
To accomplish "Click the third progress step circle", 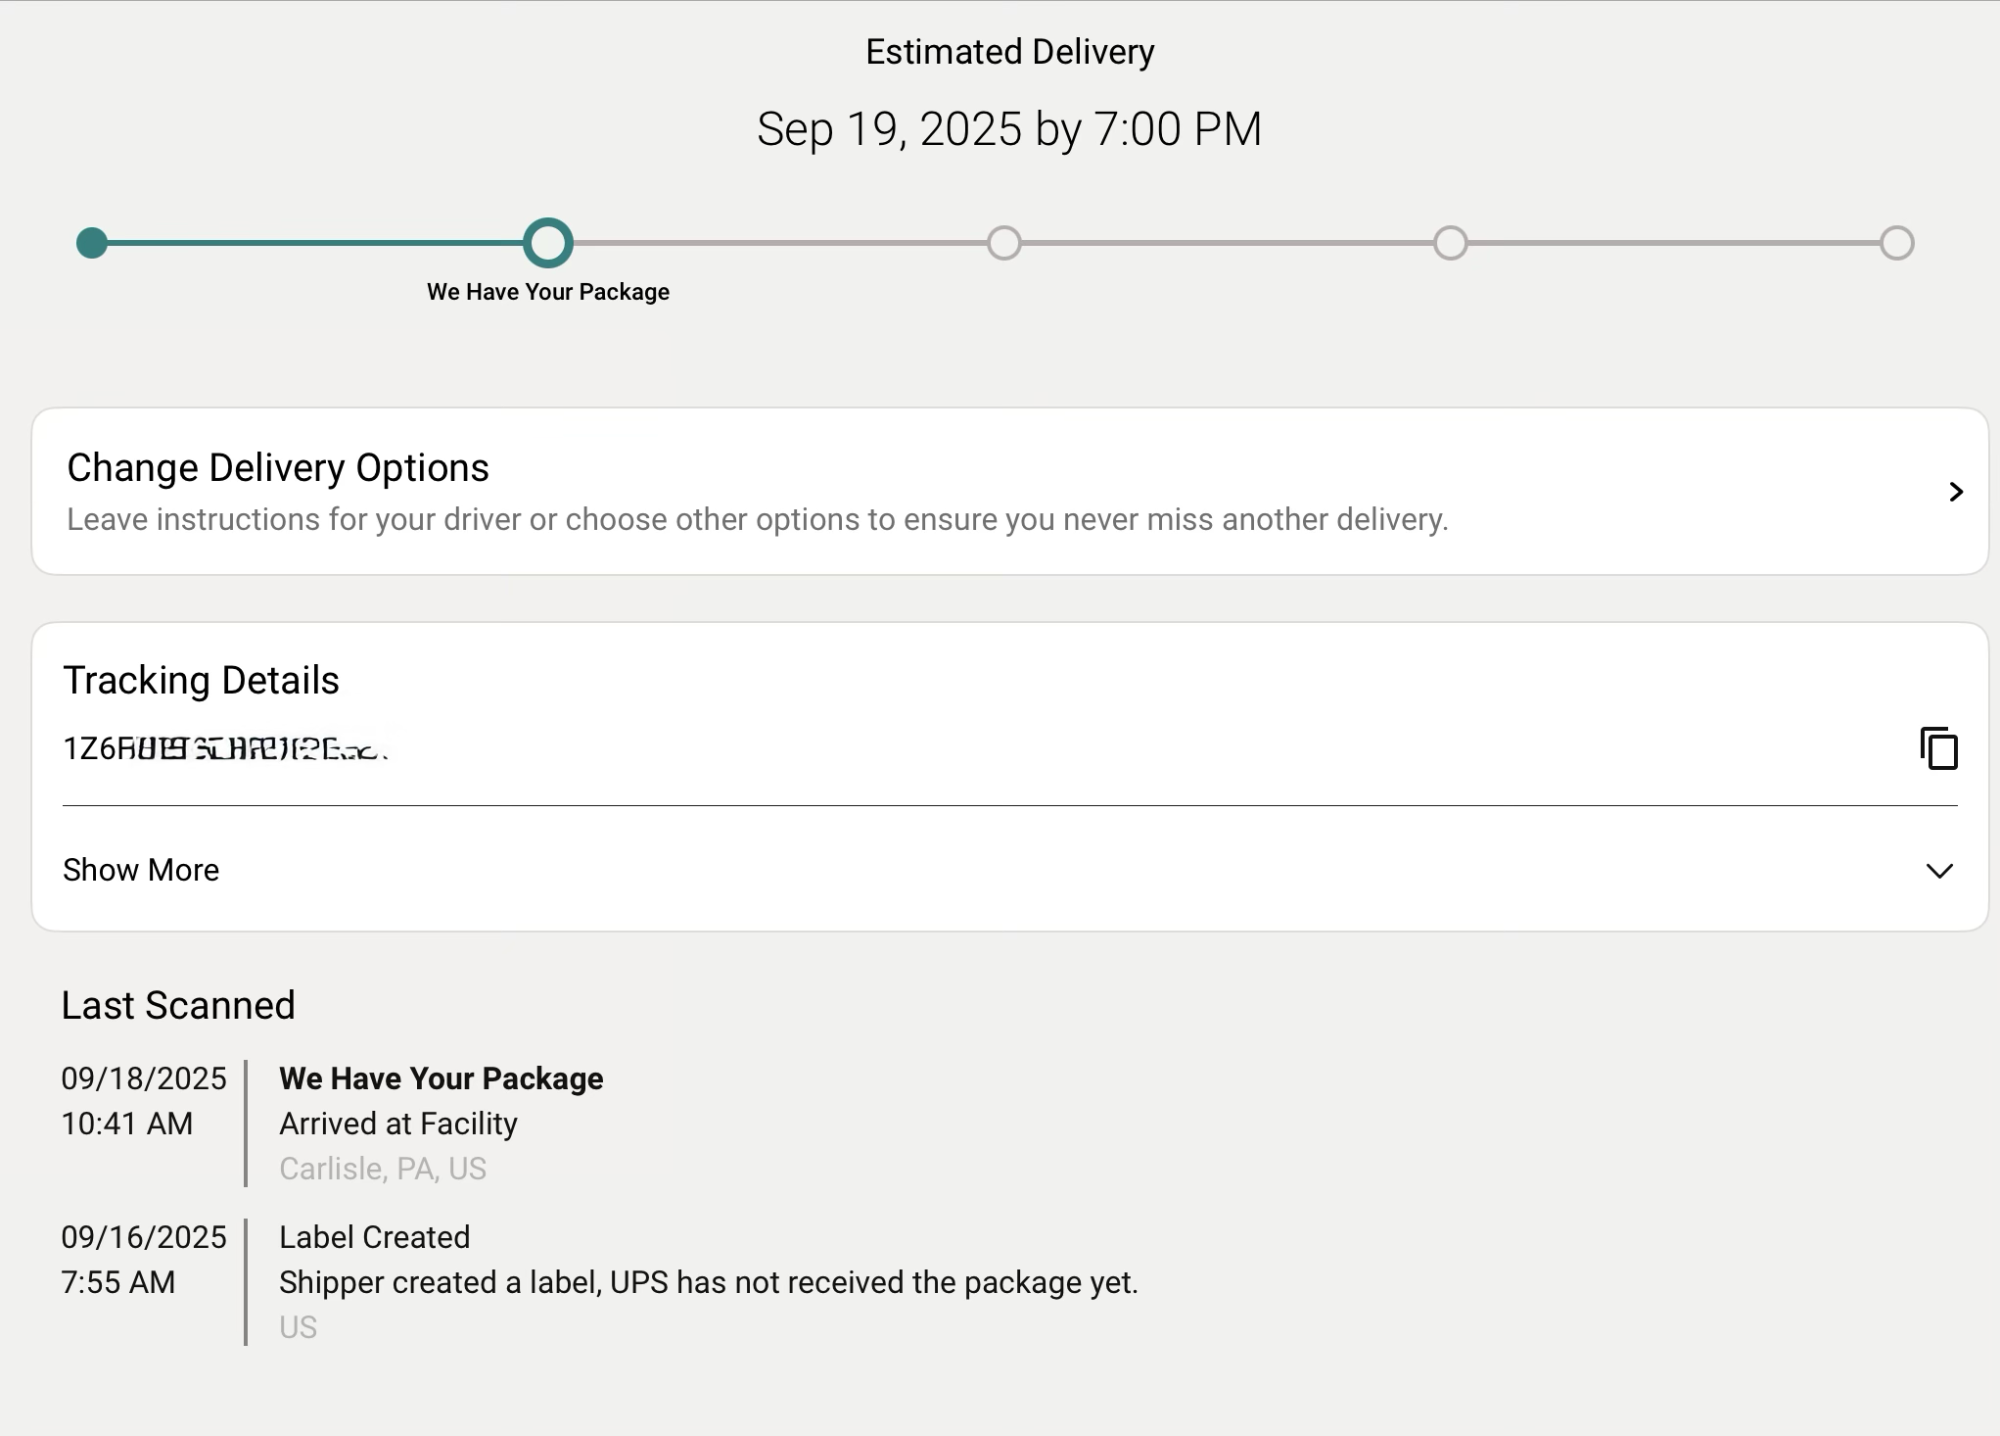I will 1004,243.
